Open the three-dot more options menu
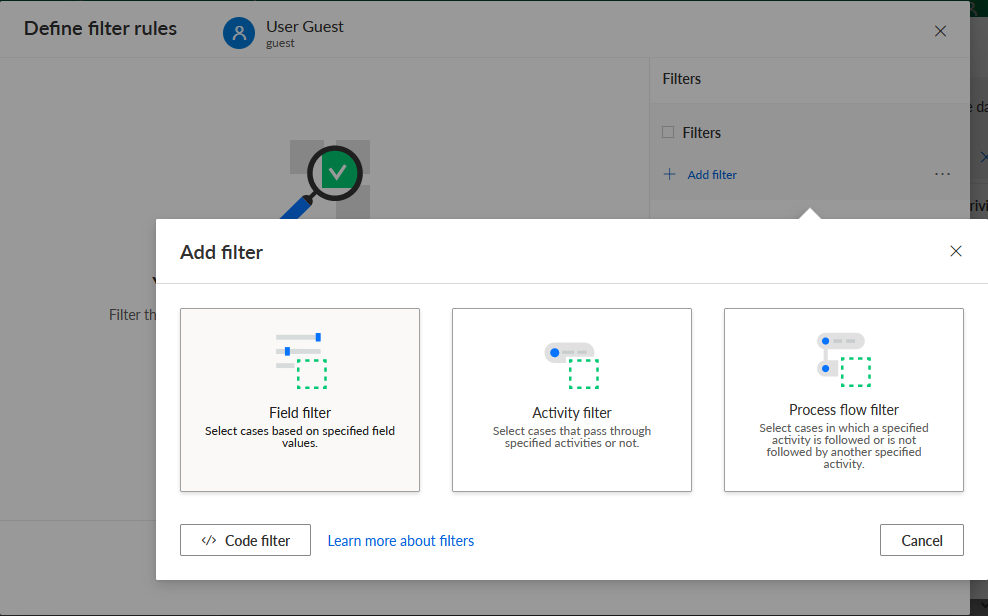Viewport: 988px width, 616px height. 942,174
